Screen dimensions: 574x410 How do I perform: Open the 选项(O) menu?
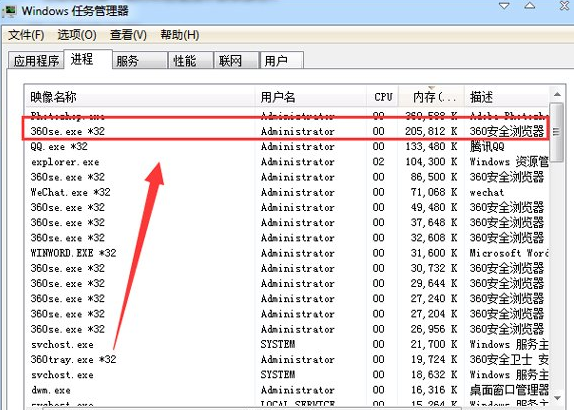click(77, 35)
